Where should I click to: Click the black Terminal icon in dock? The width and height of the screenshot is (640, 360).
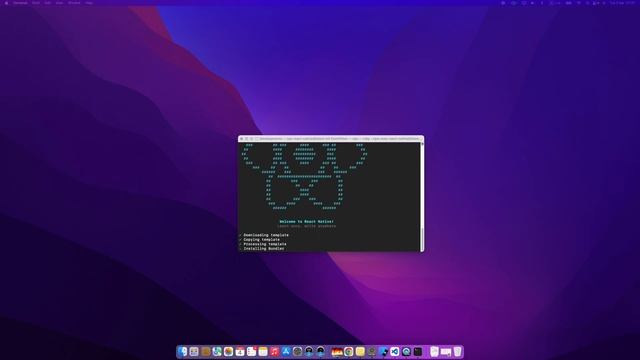(x=418, y=351)
